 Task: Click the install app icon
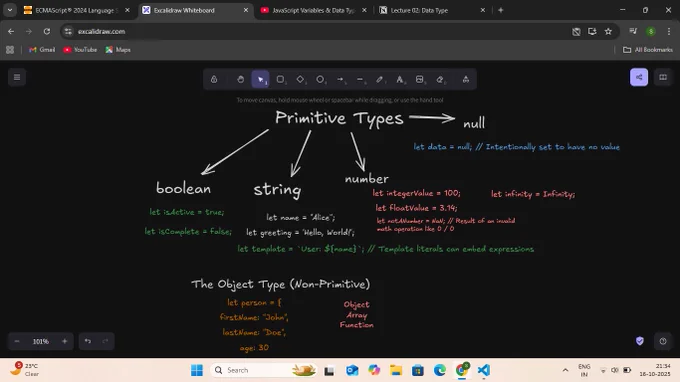point(592,31)
